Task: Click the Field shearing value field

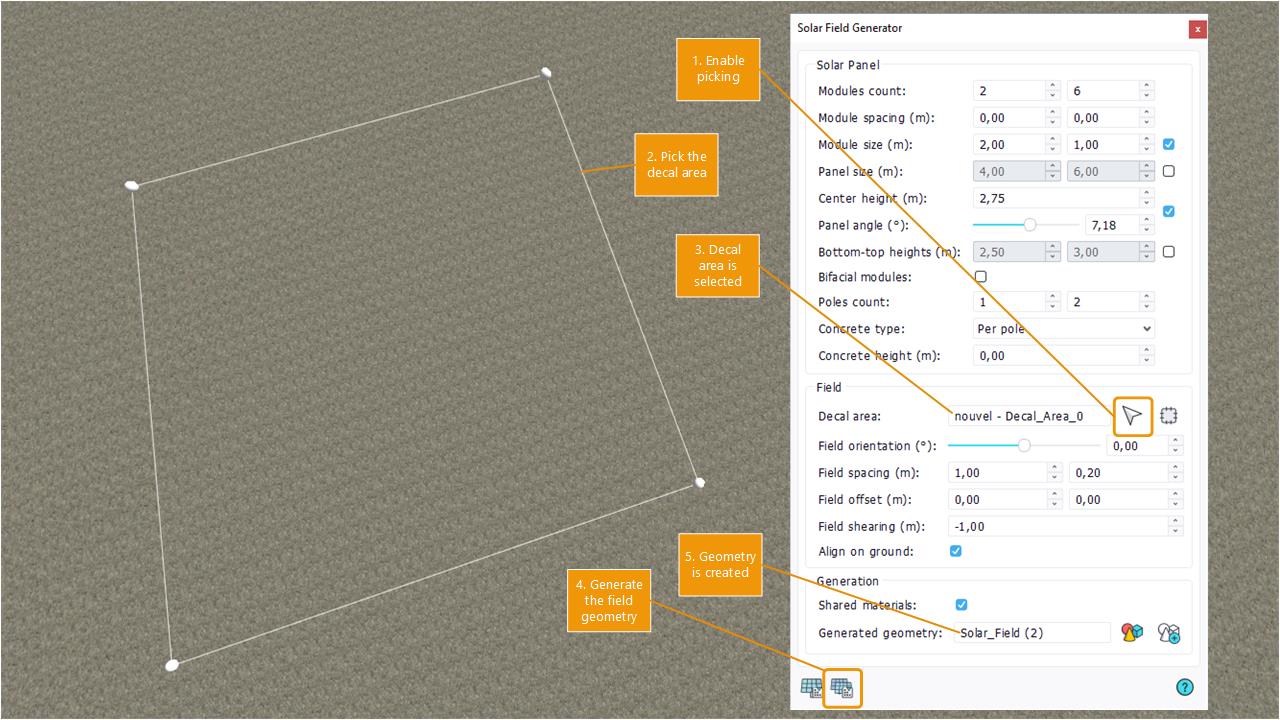Action: 1057,526
